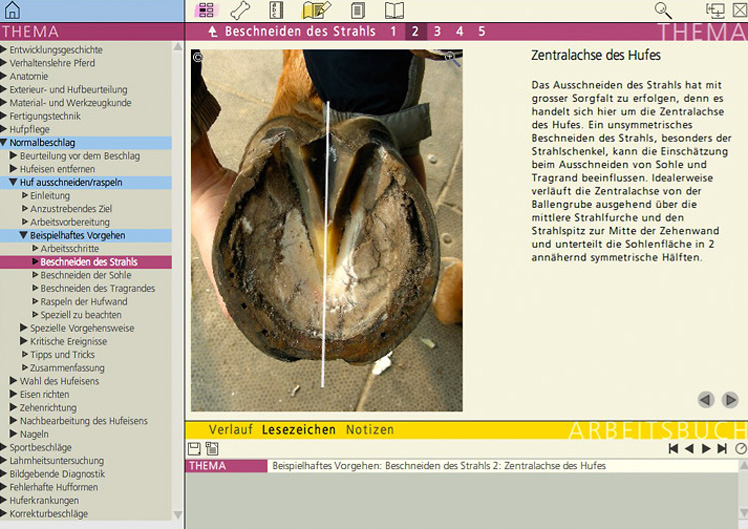Open the bookmark entry Beispielhaftes Vorgehen
Viewport: 748px width, 529px height.
[x=438, y=466]
